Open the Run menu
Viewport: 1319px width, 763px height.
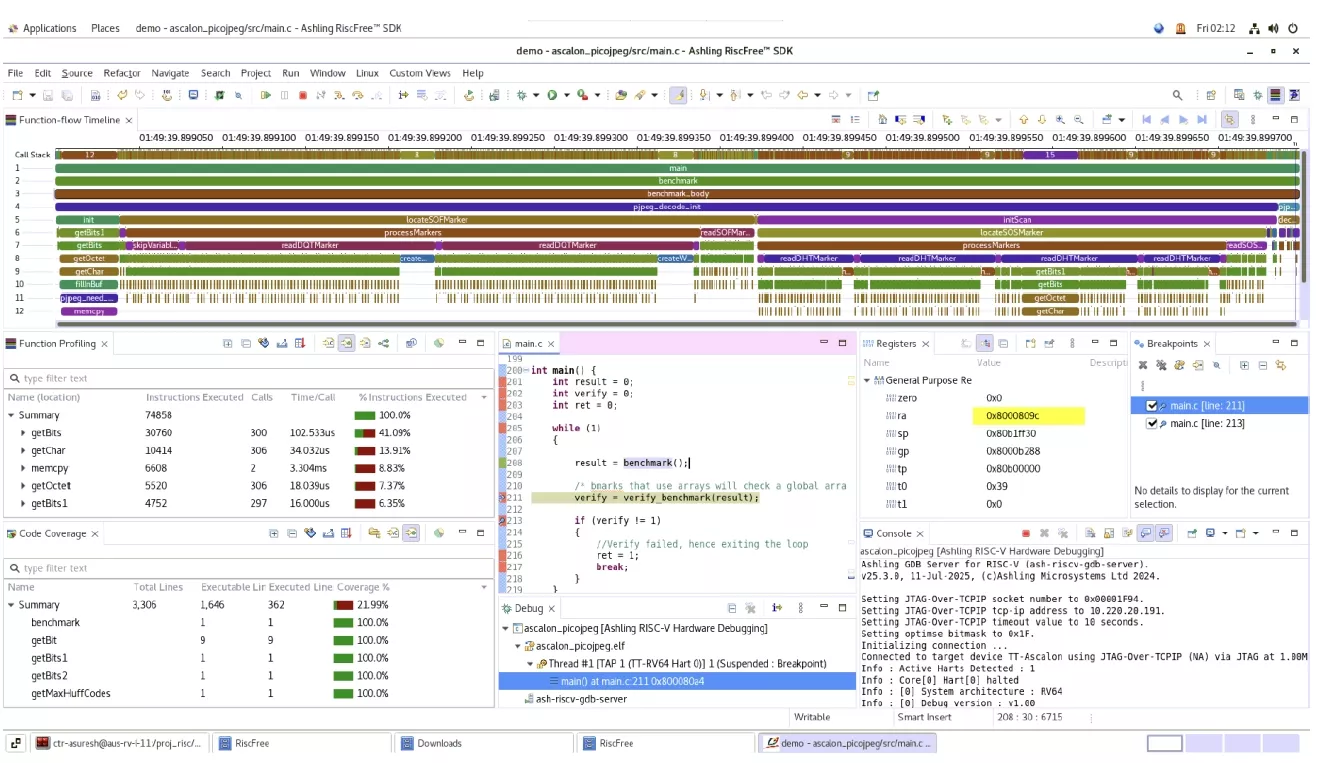pyautogui.click(x=290, y=73)
